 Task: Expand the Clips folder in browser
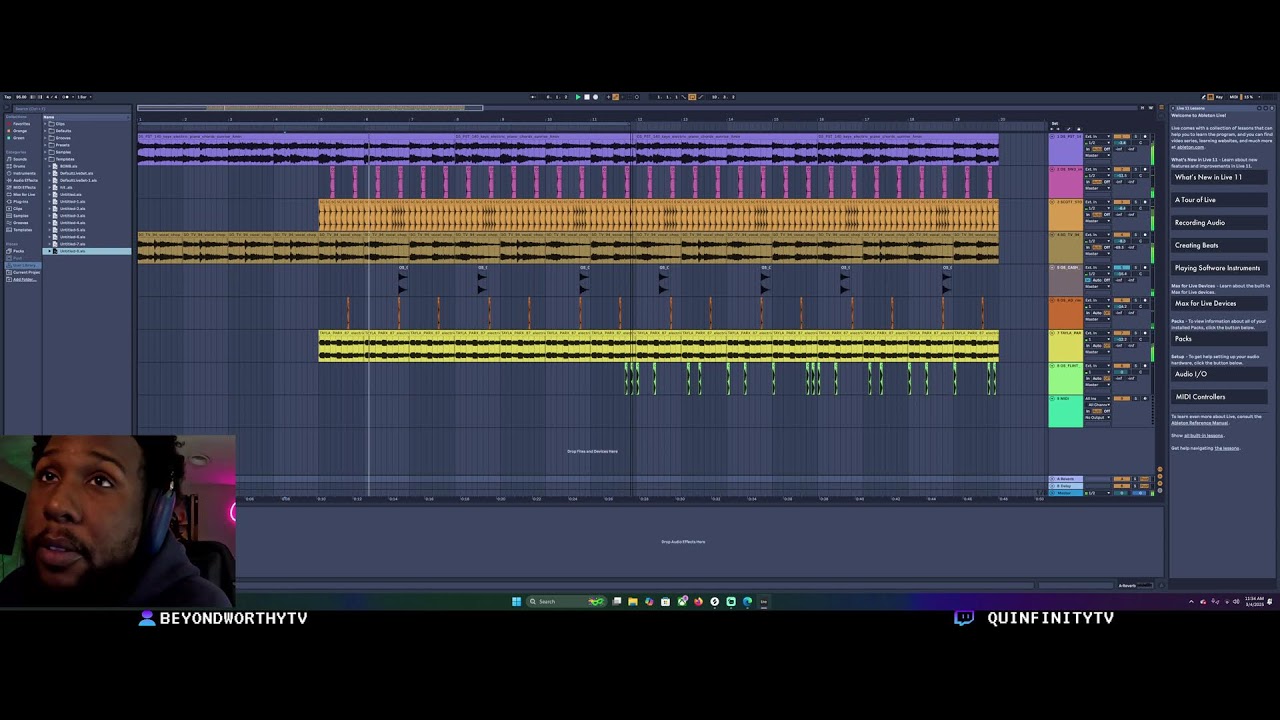pos(45,124)
